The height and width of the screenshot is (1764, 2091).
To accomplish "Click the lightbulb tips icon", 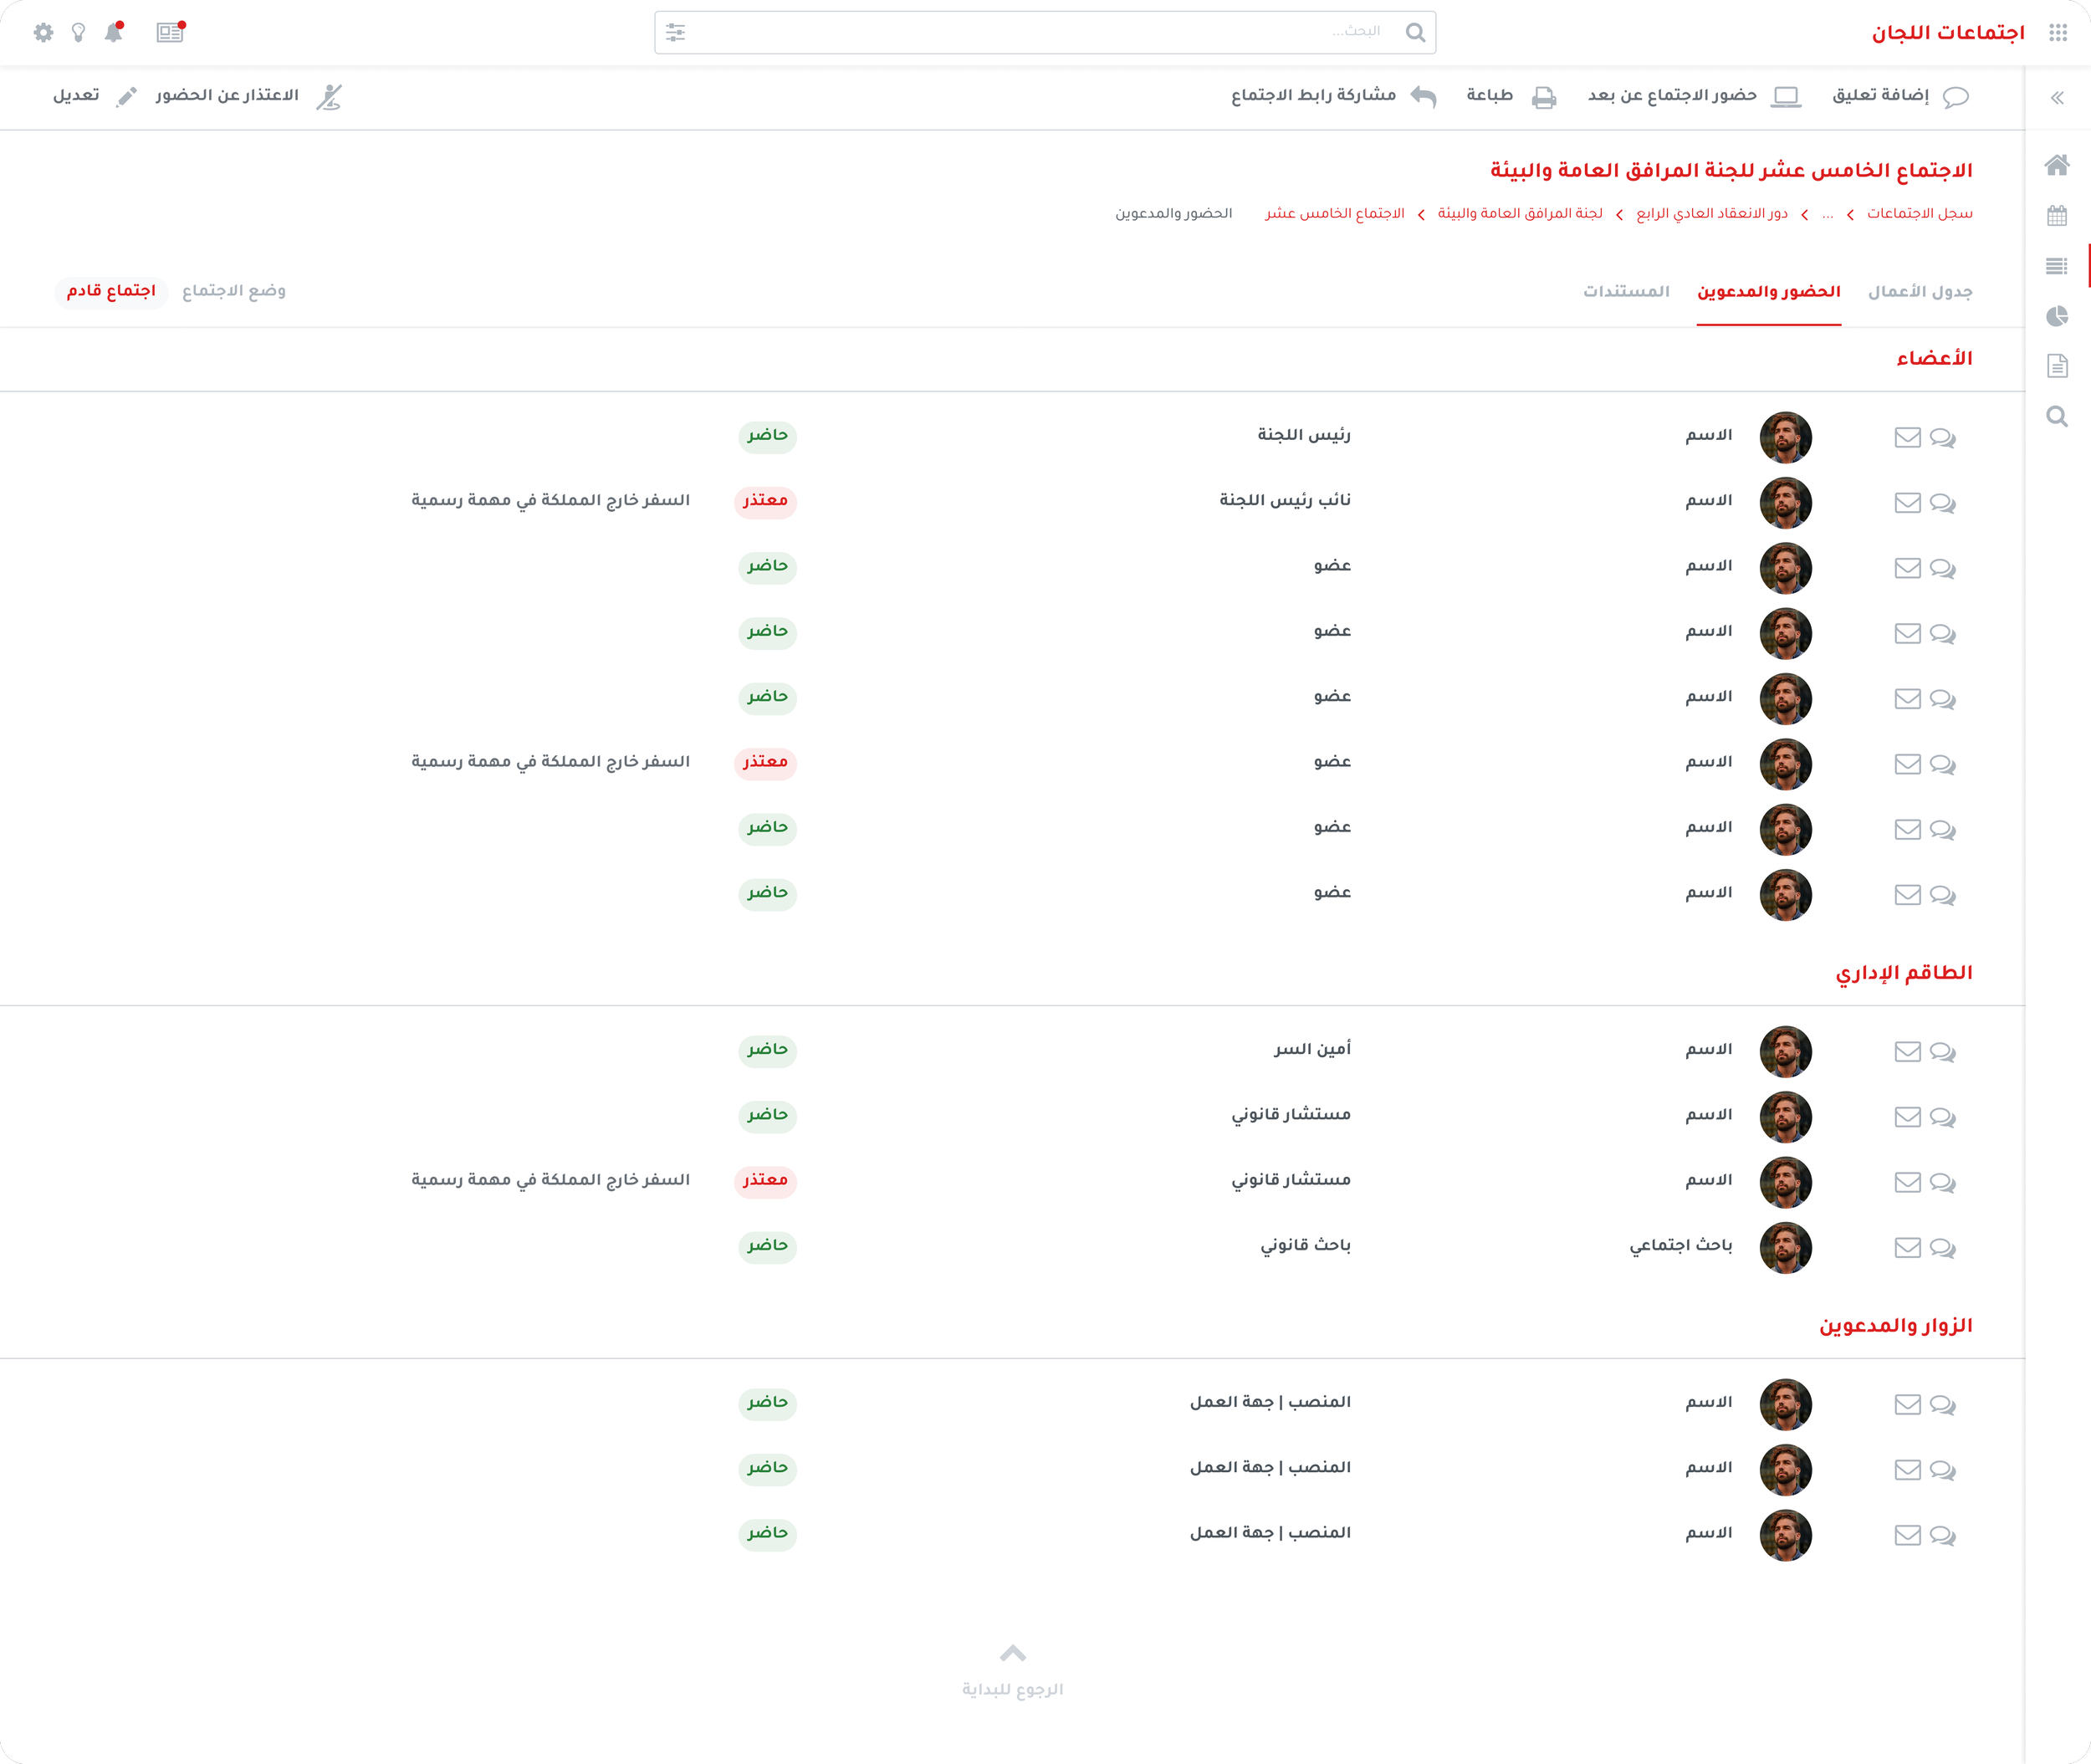I will tap(79, 33).
